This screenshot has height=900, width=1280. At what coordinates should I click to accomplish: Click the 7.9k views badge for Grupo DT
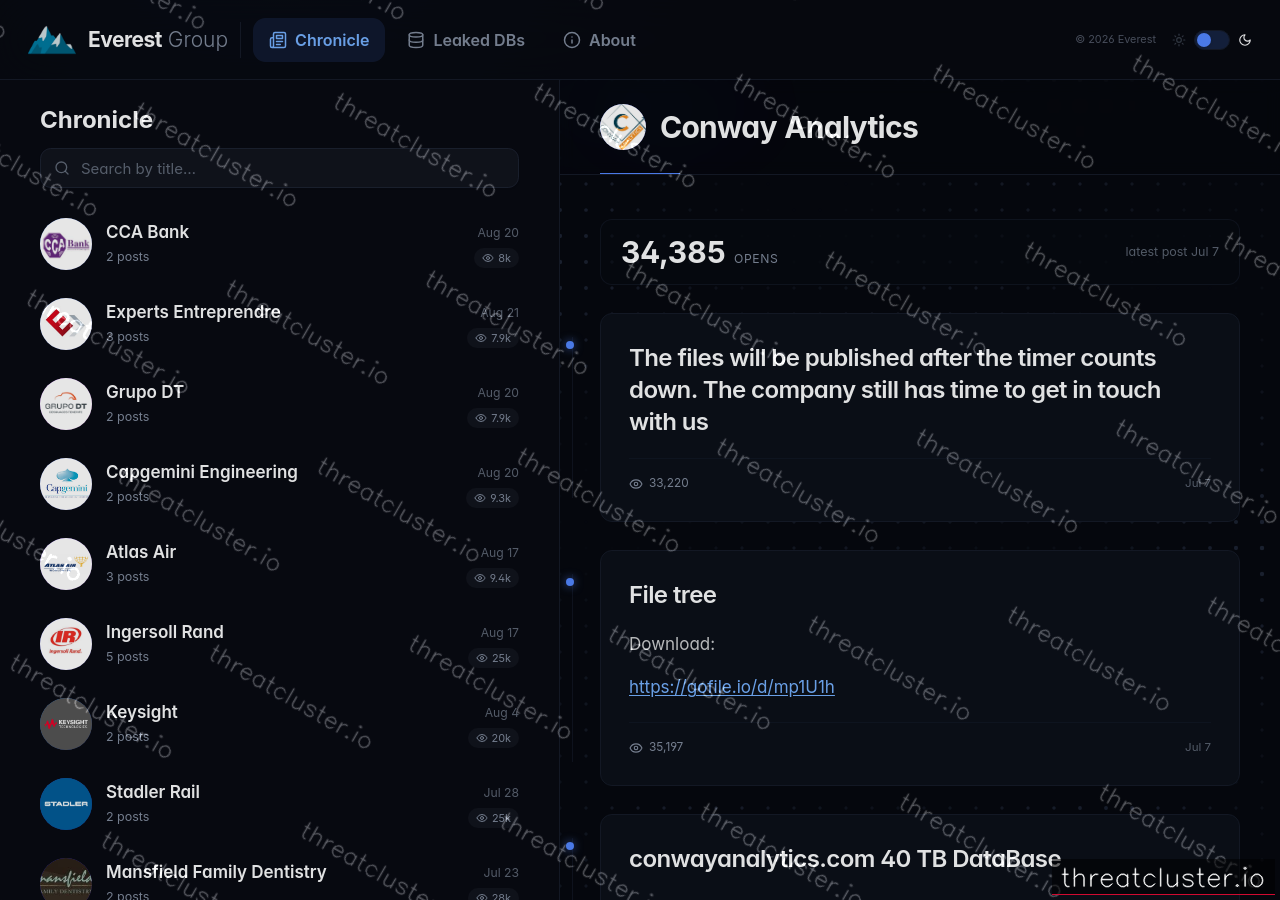[x=493, y=418]
